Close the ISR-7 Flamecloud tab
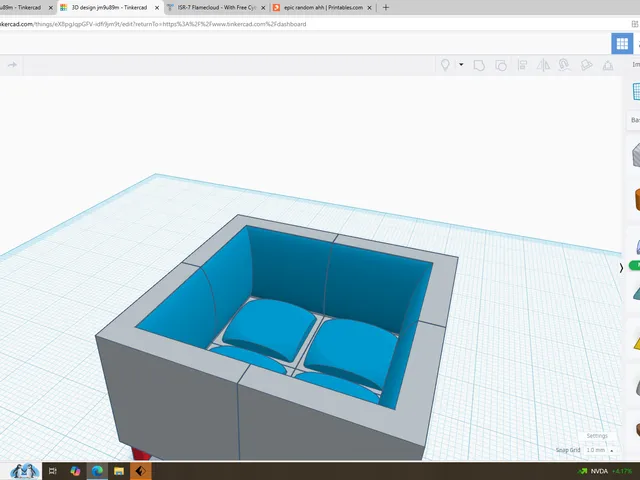The image size is (640, 480). [263, 8]
